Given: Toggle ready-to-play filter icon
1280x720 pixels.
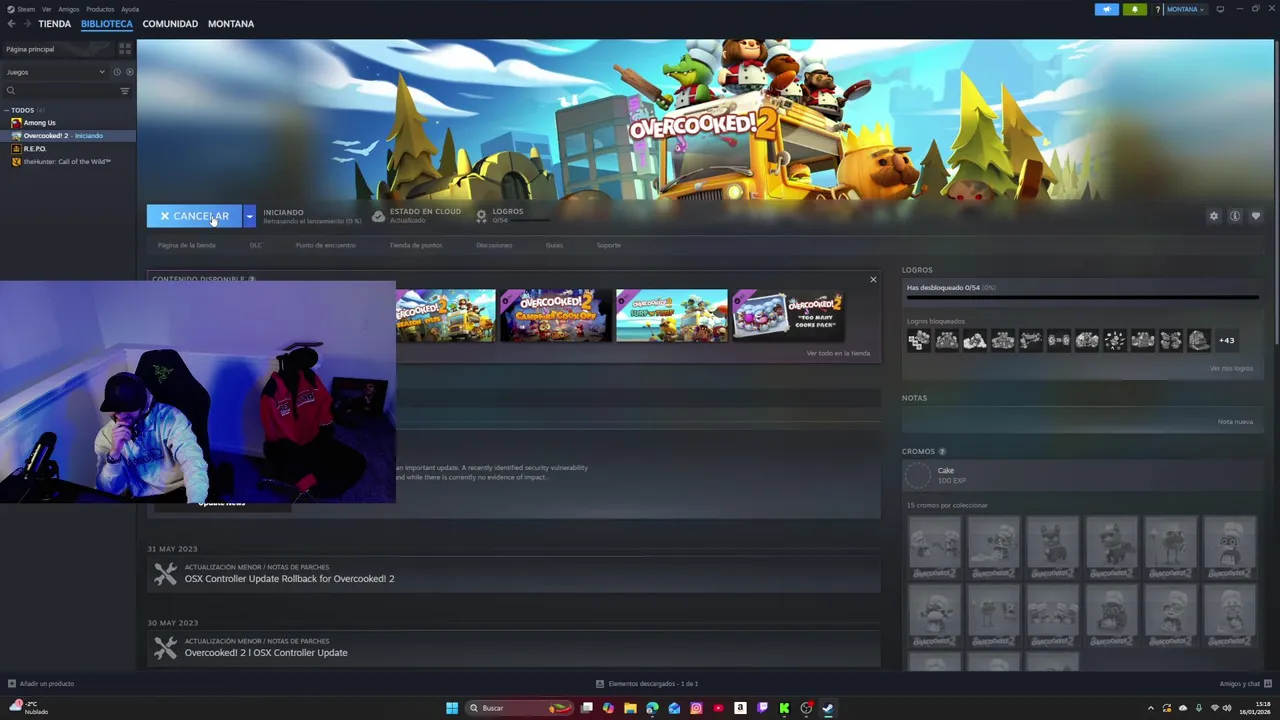Looking at the screenshot, I should pyautogui.click(x=128, y=72).
